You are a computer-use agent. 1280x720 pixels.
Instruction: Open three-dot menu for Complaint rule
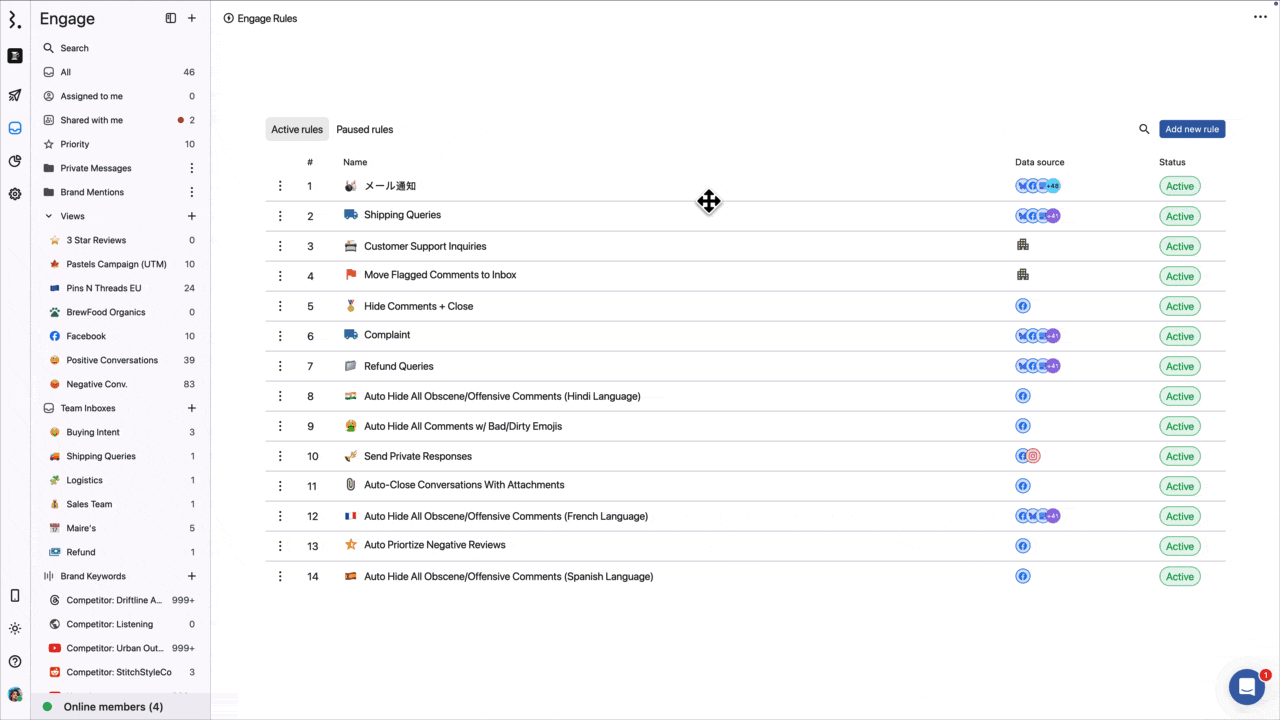tap(280, 336)
